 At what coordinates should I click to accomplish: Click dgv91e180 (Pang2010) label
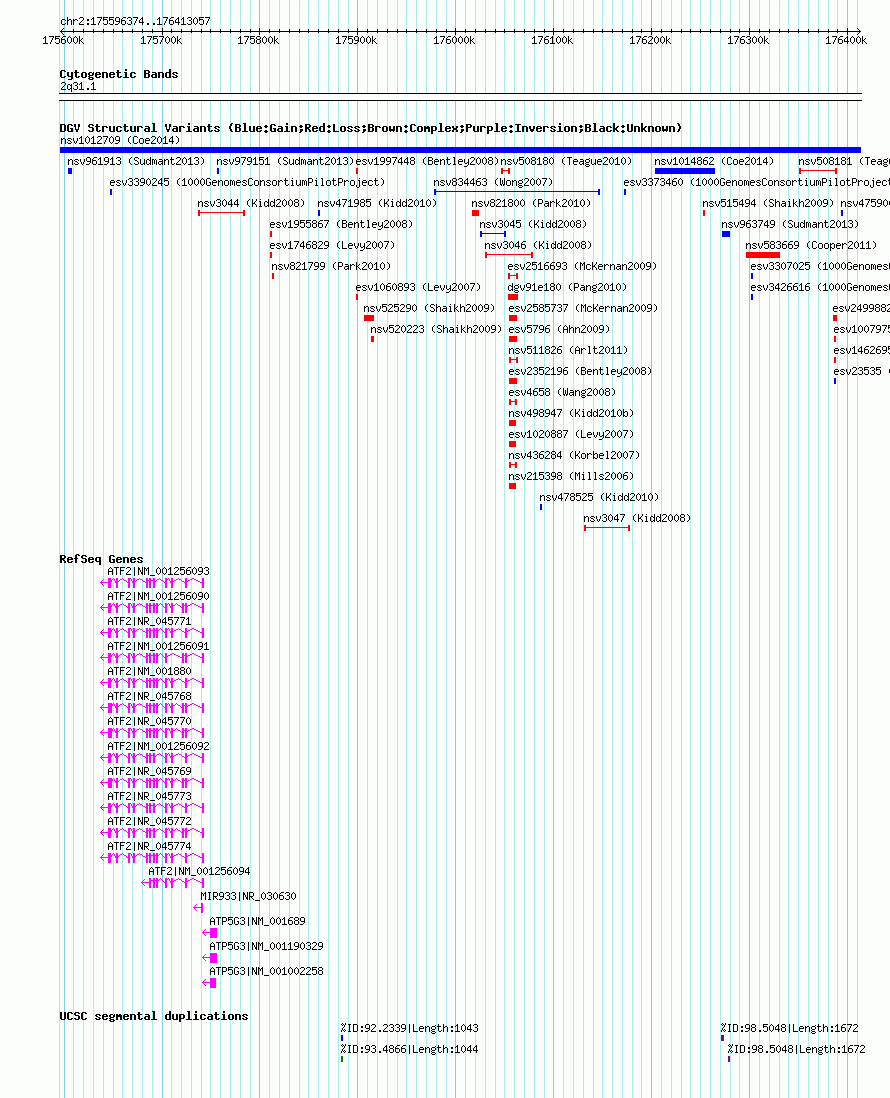pyautogui.click(x=567, y=287)
